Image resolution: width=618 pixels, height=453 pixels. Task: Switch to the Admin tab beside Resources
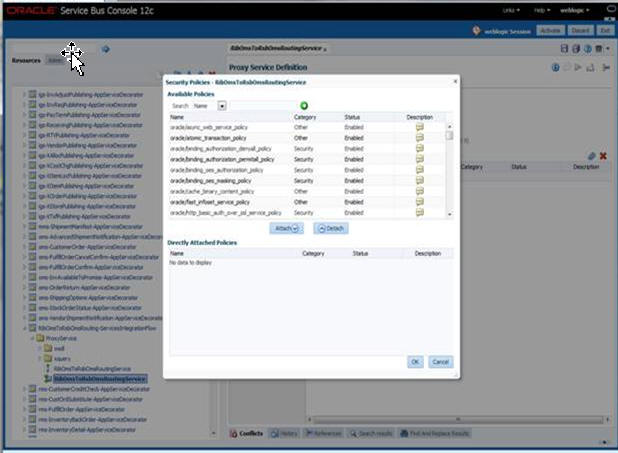pos(55,60)
